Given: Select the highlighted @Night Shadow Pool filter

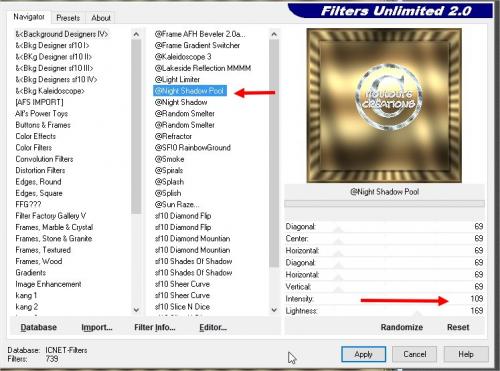Looking at the screenshot, I should click(x=190, y=91).
